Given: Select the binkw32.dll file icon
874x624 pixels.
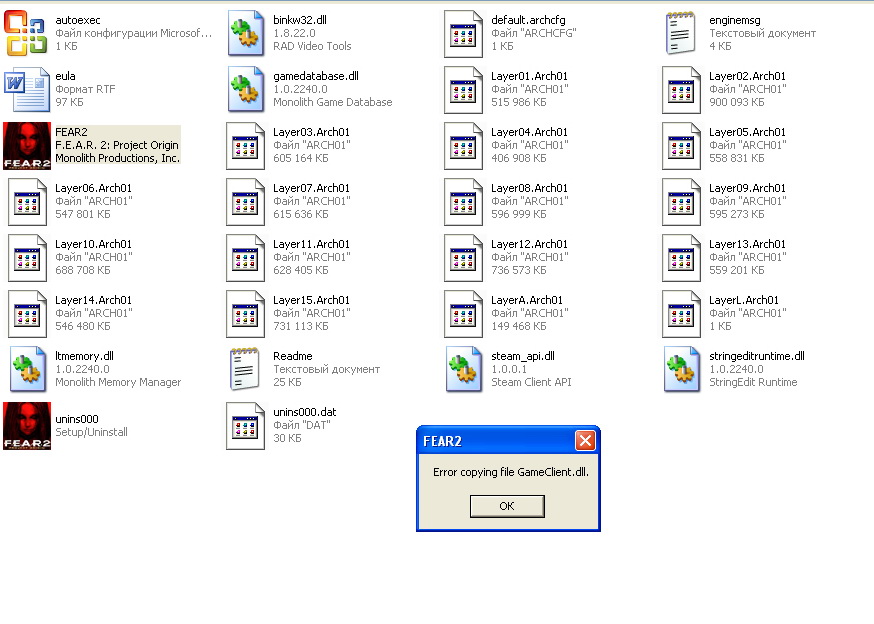Looking at the screenshot, I should tap(245, 33).
